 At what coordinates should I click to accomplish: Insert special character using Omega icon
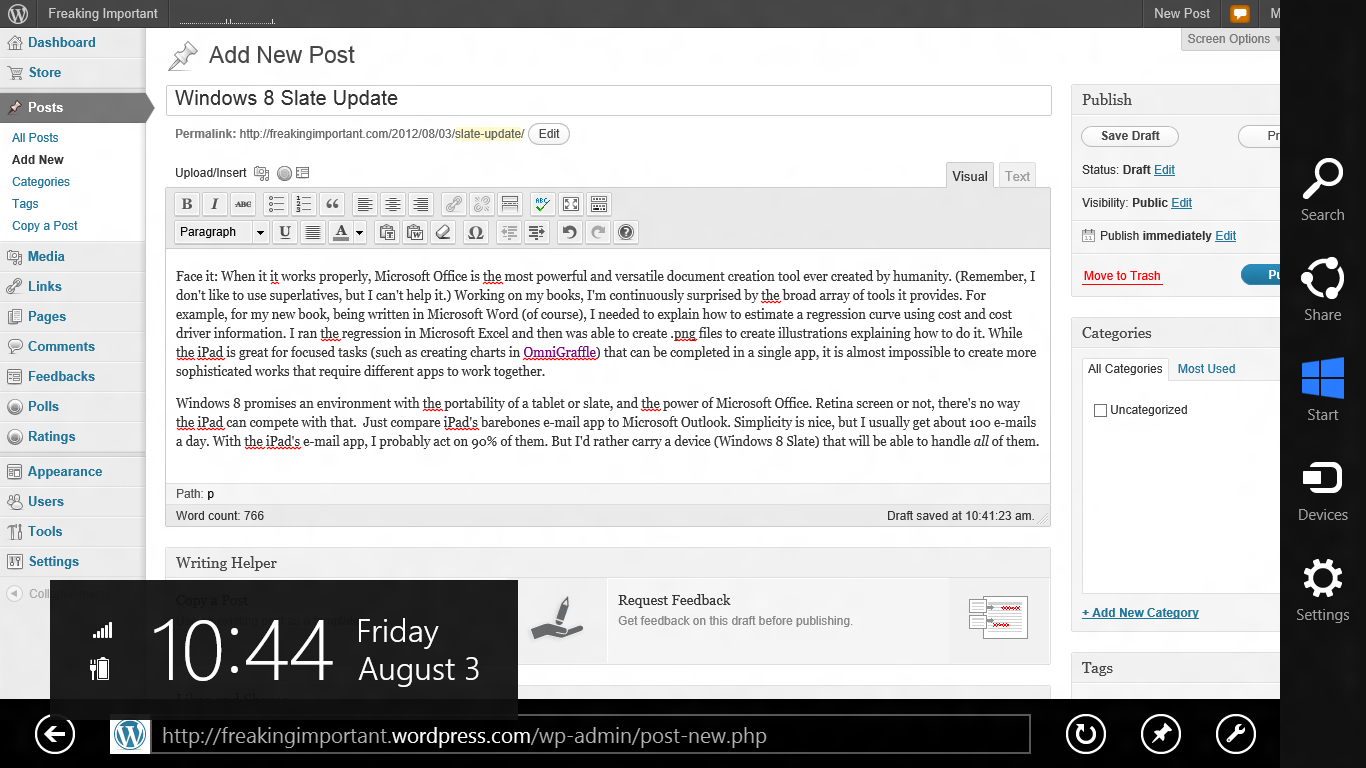pyautogui.click(x=475, y=232)
